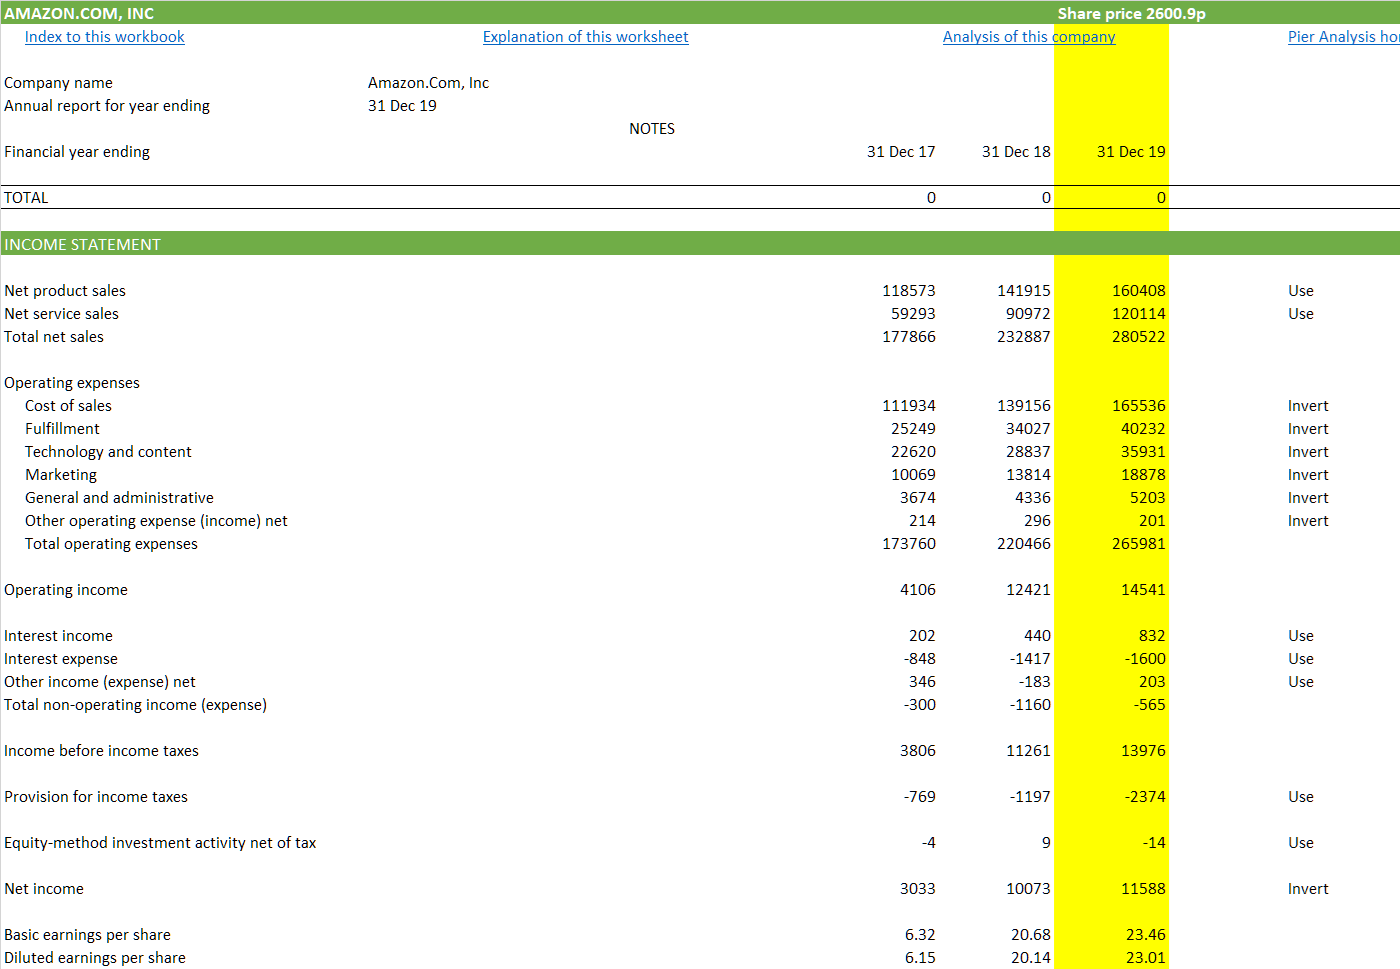
Task: Select the 'Provision for income taxes' label
Action: [96, 797]
